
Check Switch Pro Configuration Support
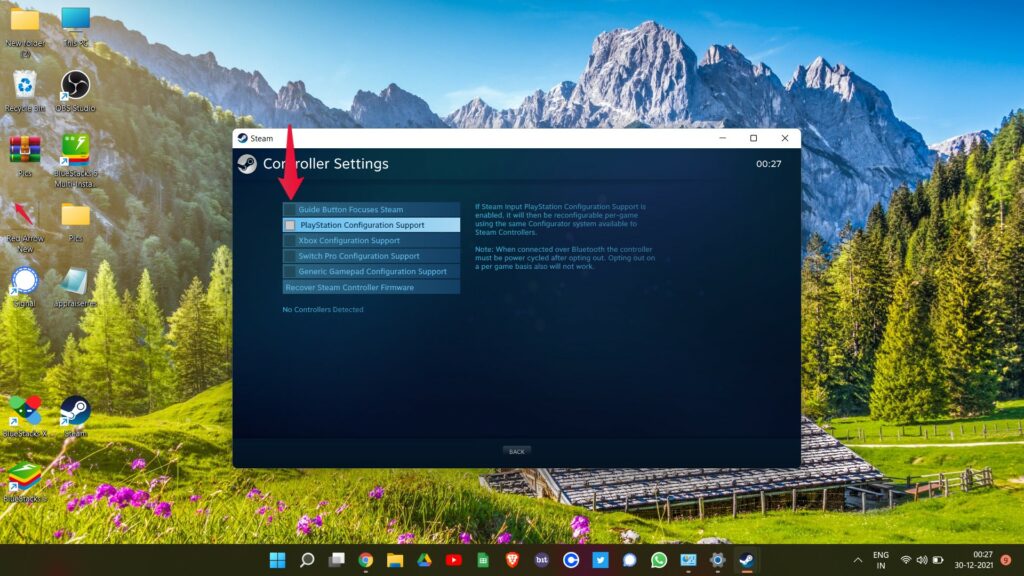pos(370,255)
